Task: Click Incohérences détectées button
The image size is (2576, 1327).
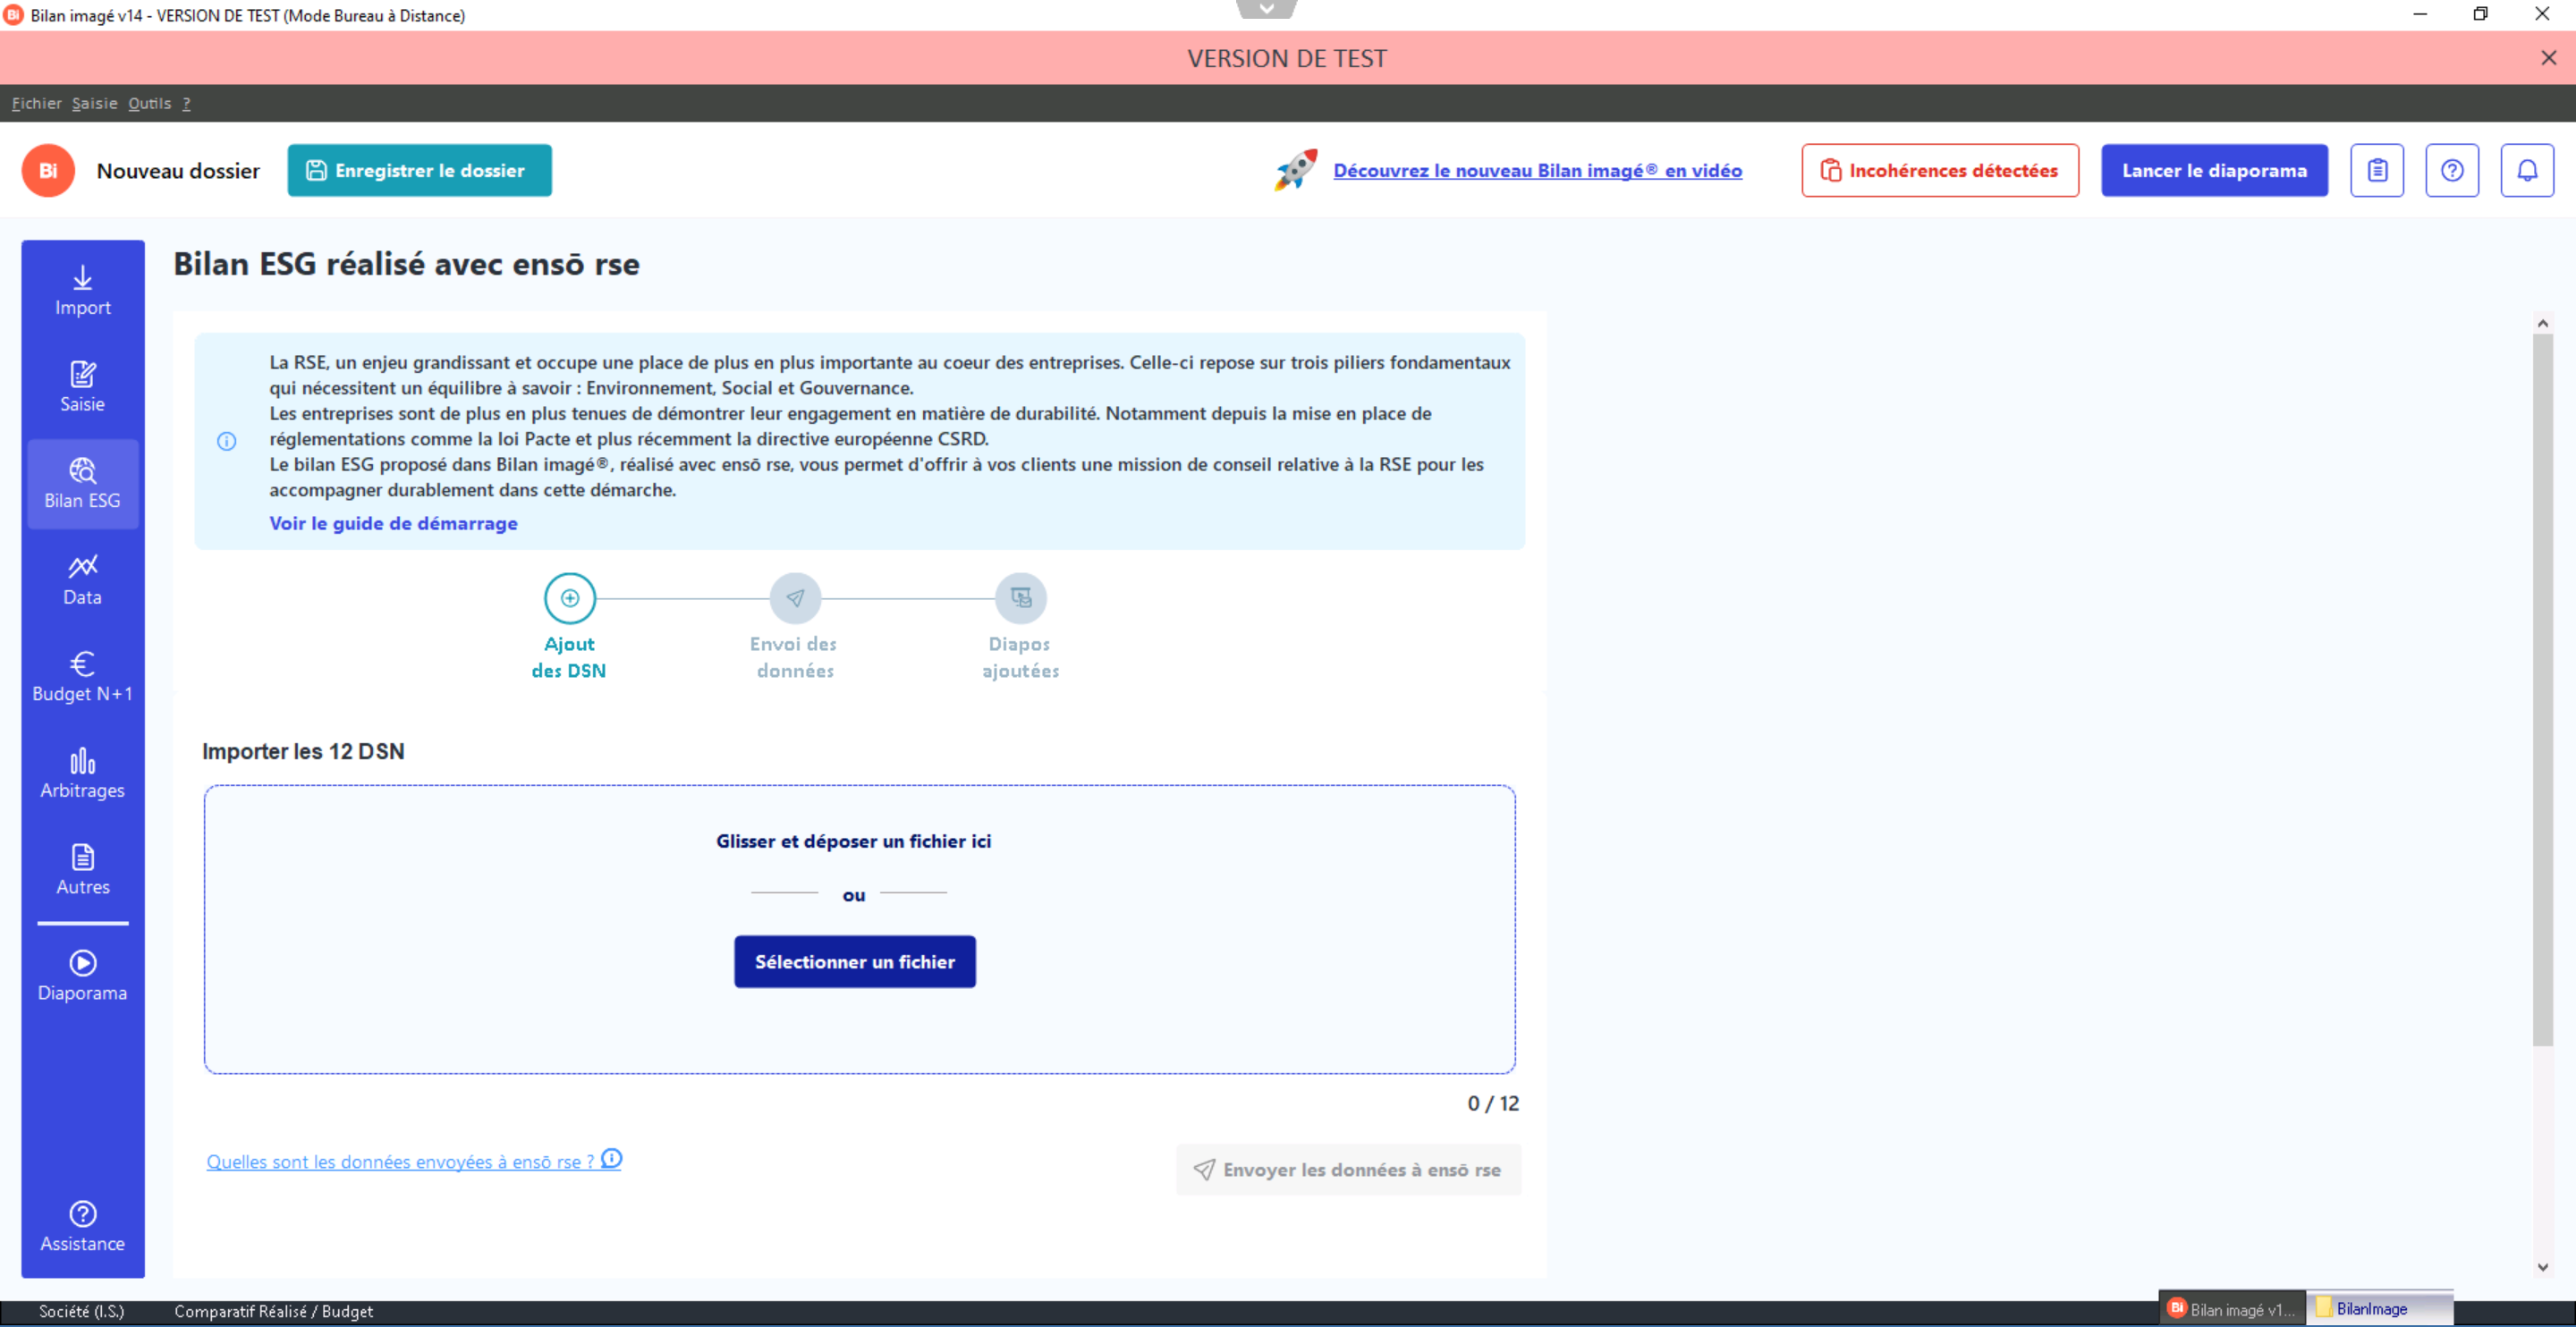Action: tap(1940, 171)
